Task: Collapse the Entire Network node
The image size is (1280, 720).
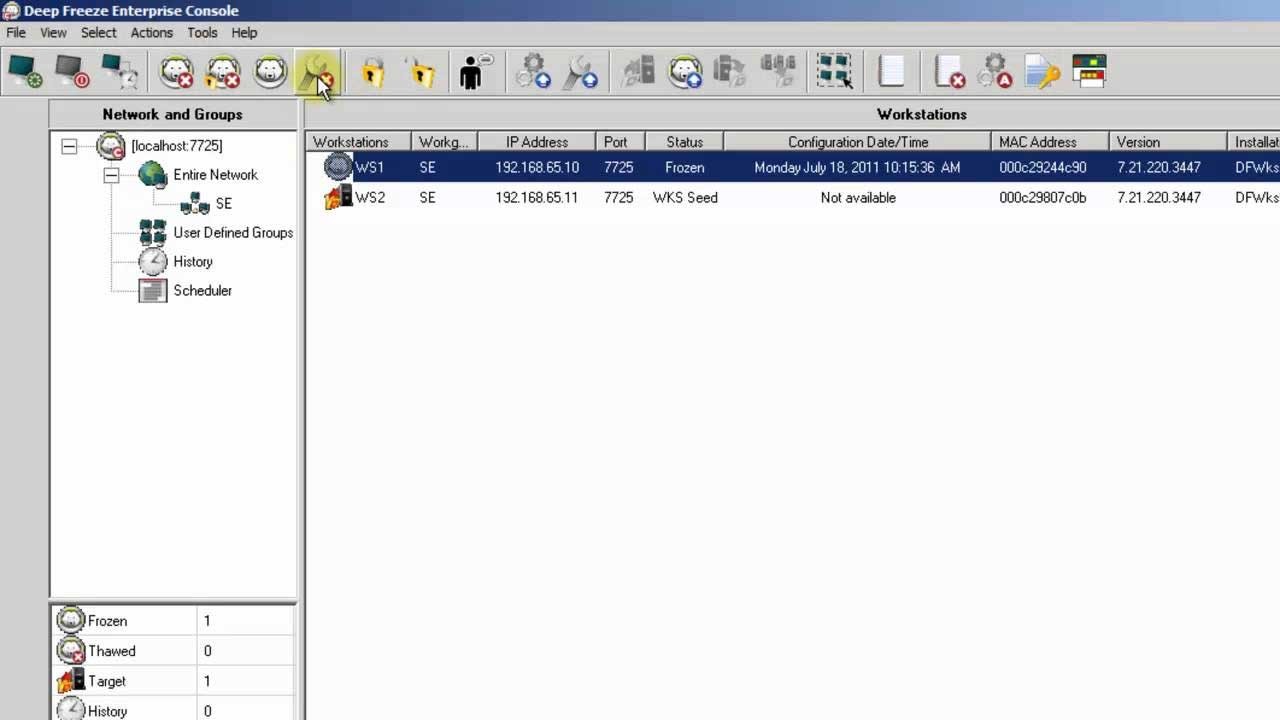Action: (x=112, y=174)
